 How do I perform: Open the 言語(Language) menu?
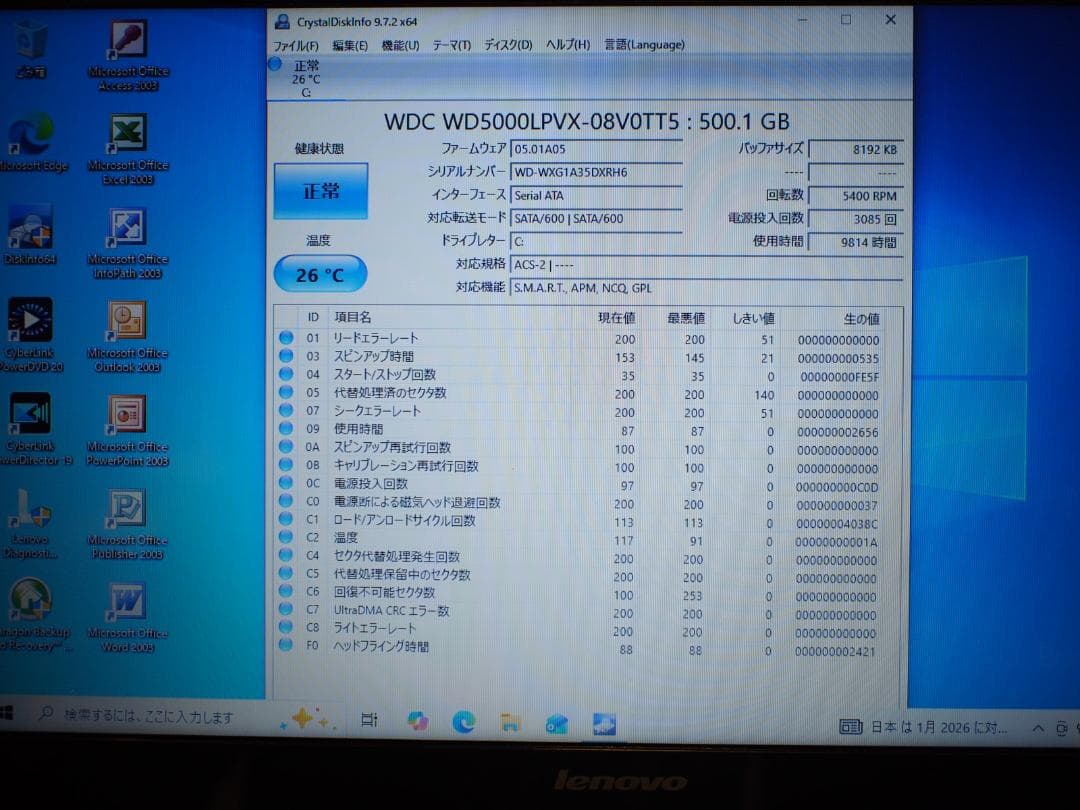(644, 45)
